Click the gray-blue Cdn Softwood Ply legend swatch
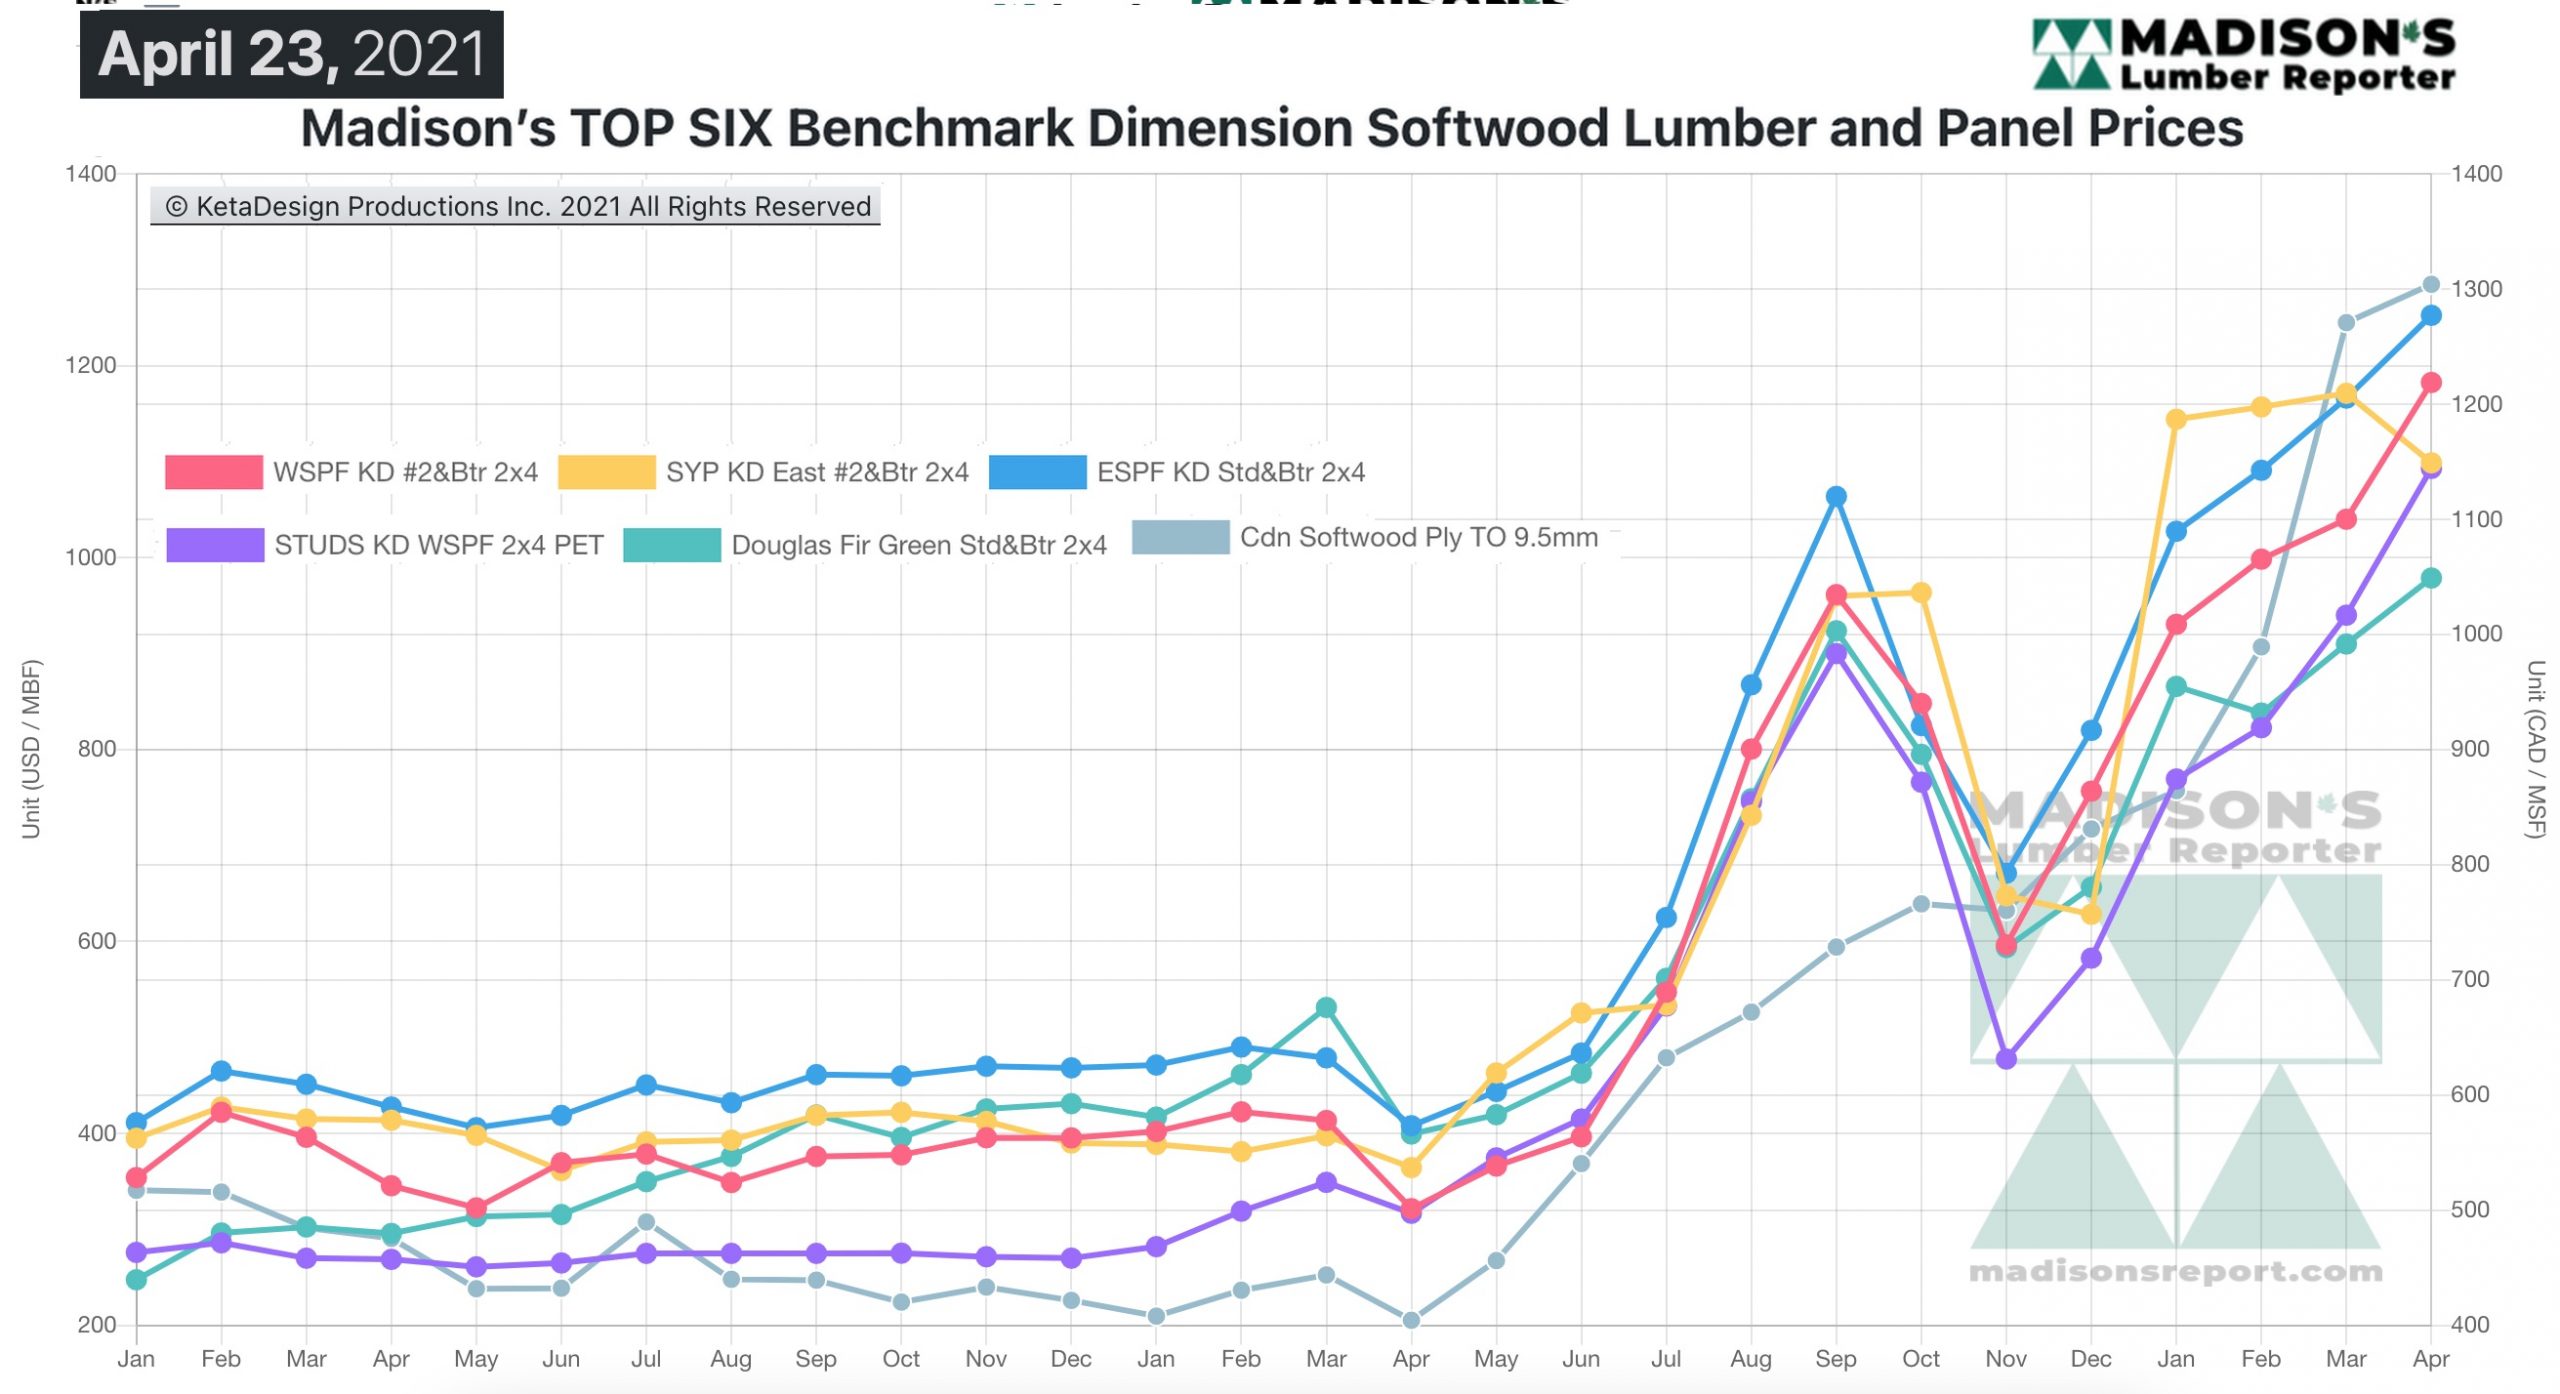The width and height of the screenshot is (2560, 1394). click(x=1180, y=537)
